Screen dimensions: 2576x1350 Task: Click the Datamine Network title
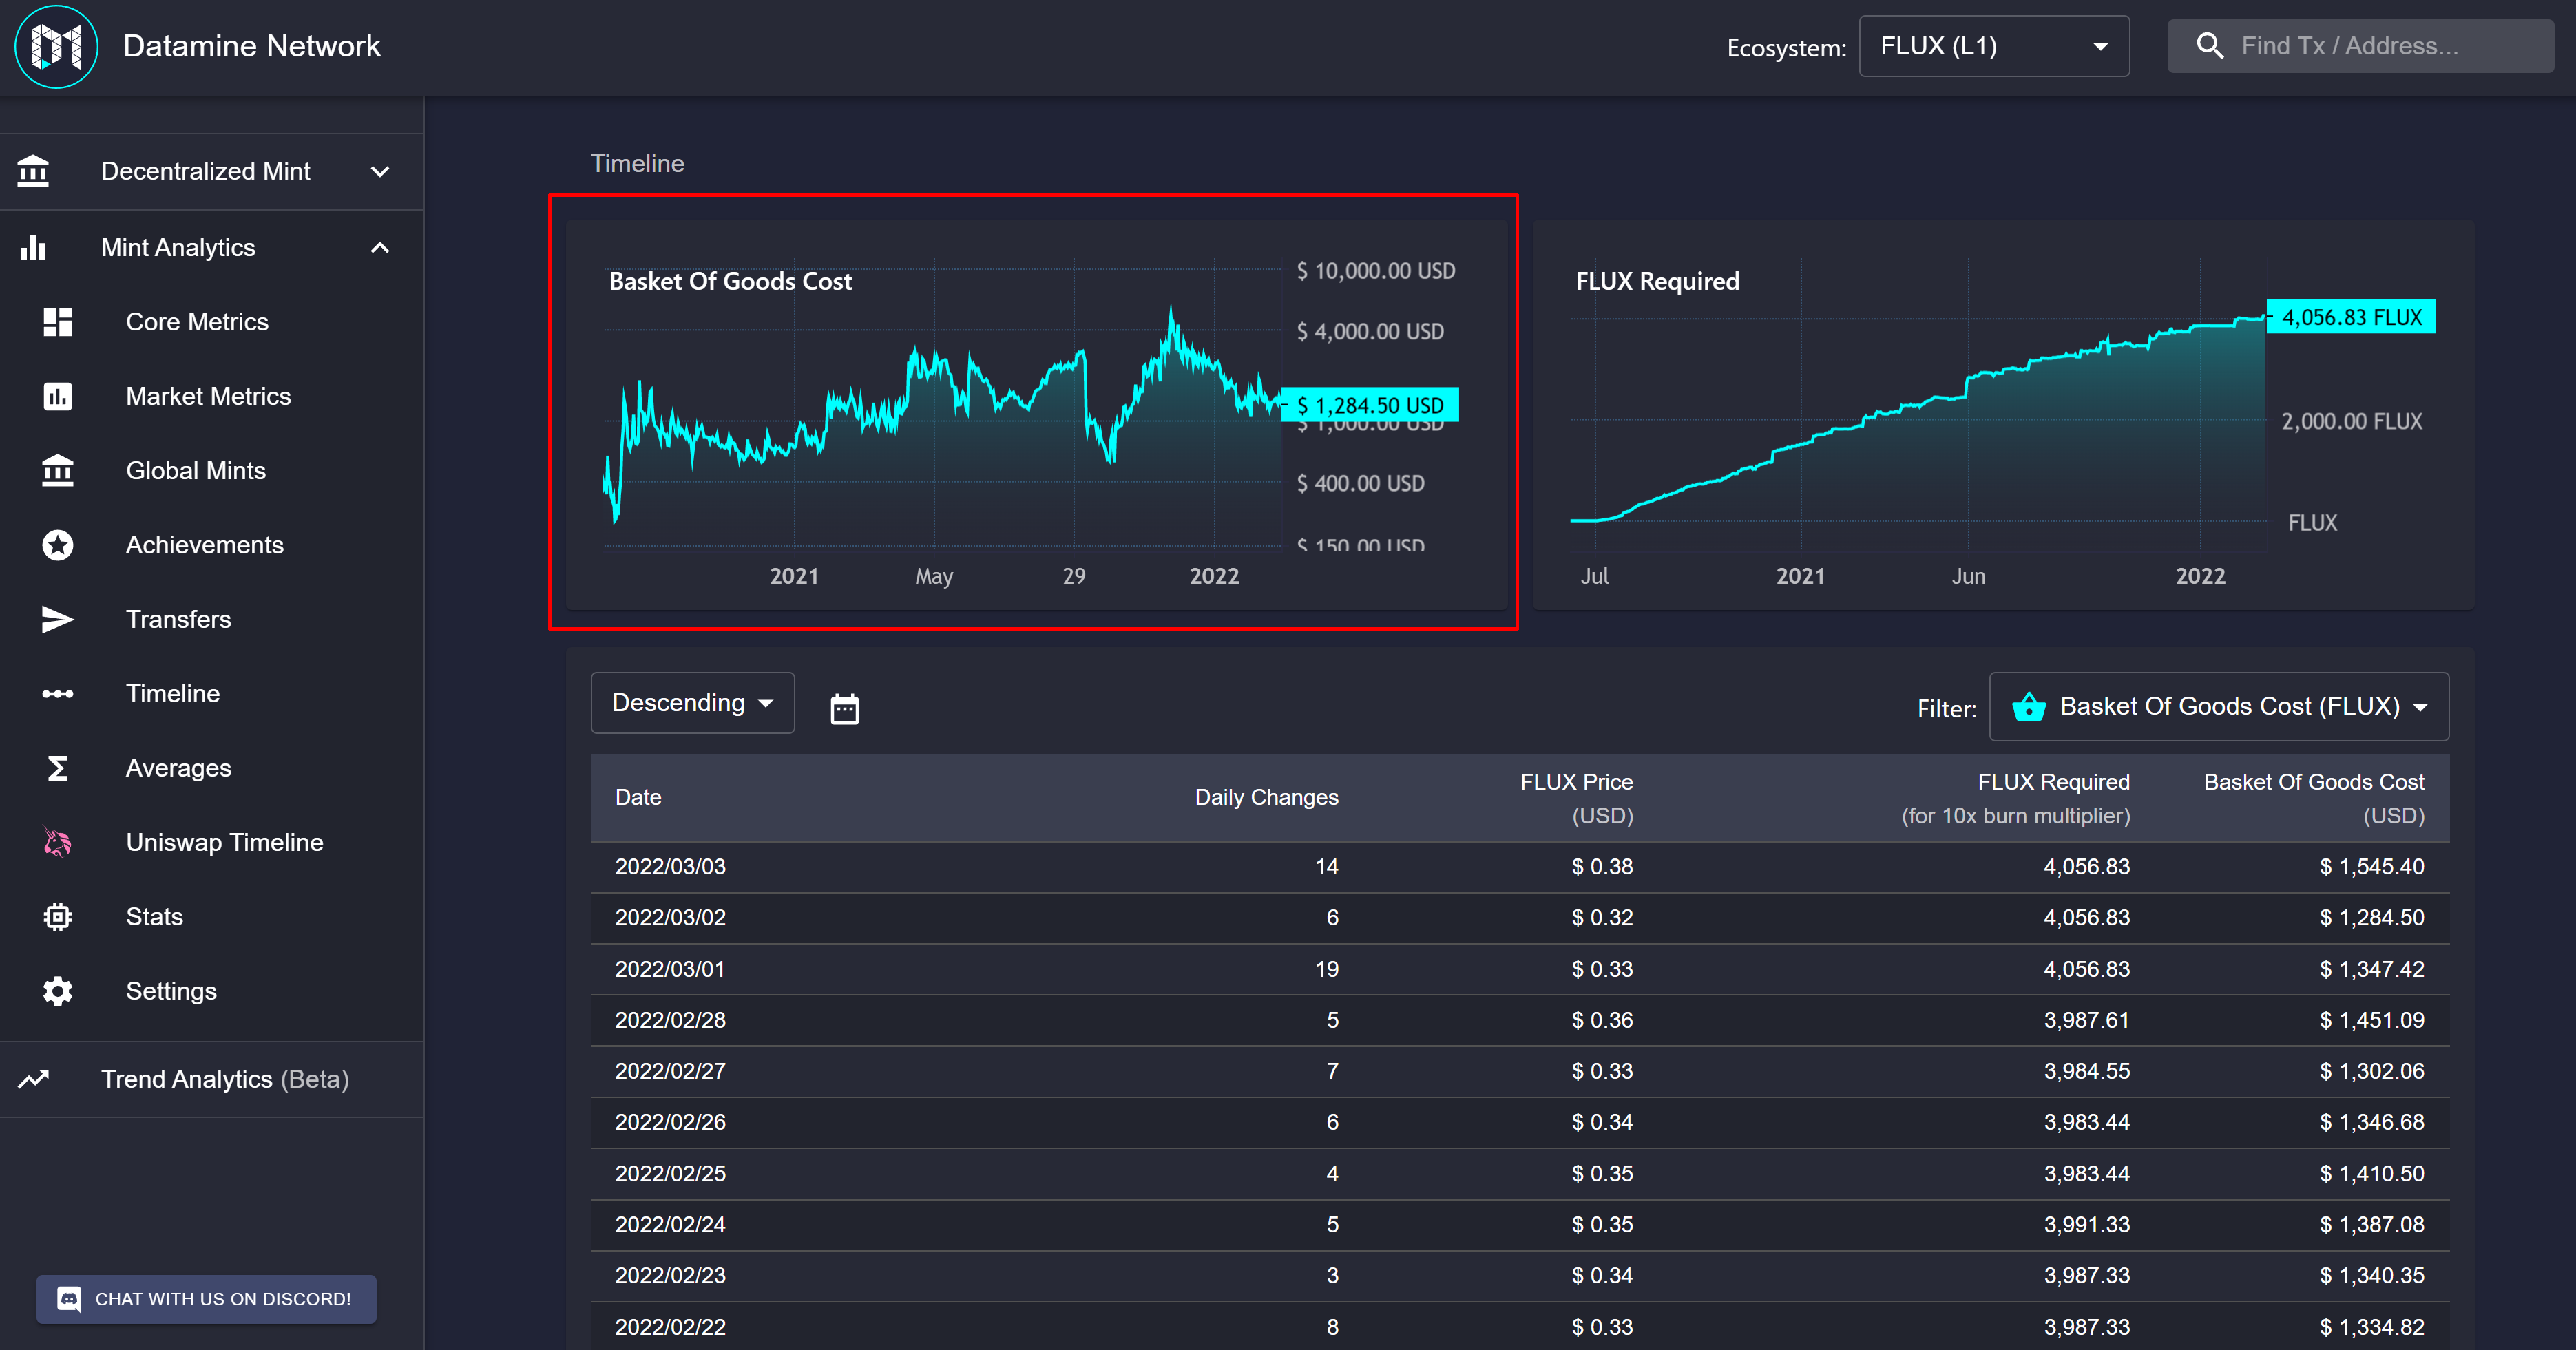pyautogui.click(x=251, y=46)
